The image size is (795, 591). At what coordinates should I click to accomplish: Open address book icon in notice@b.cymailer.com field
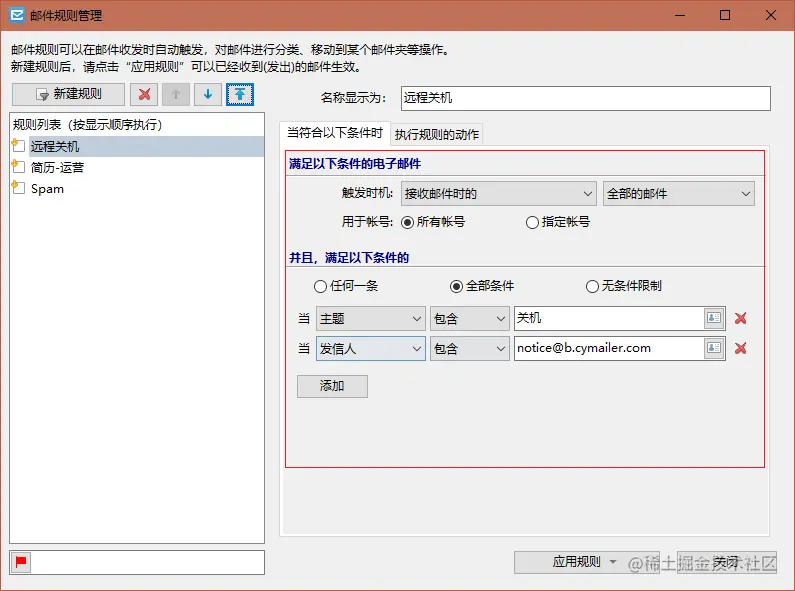714,348
